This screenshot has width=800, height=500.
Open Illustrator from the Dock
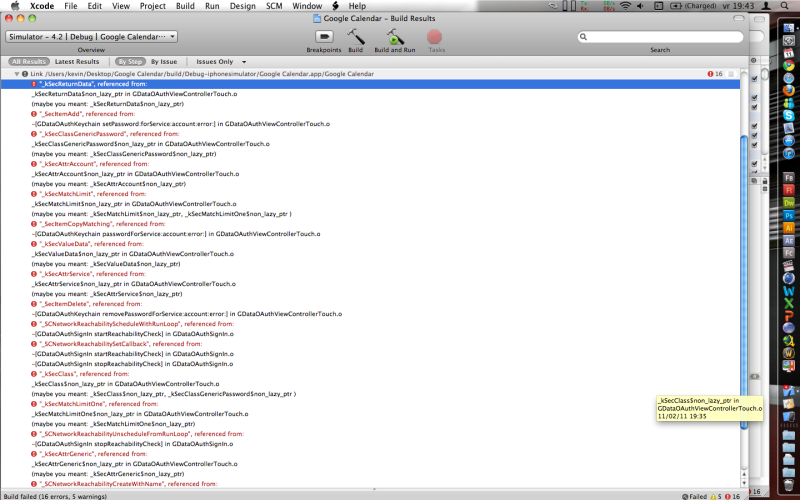pyautogui.click(x=789, y=228)
